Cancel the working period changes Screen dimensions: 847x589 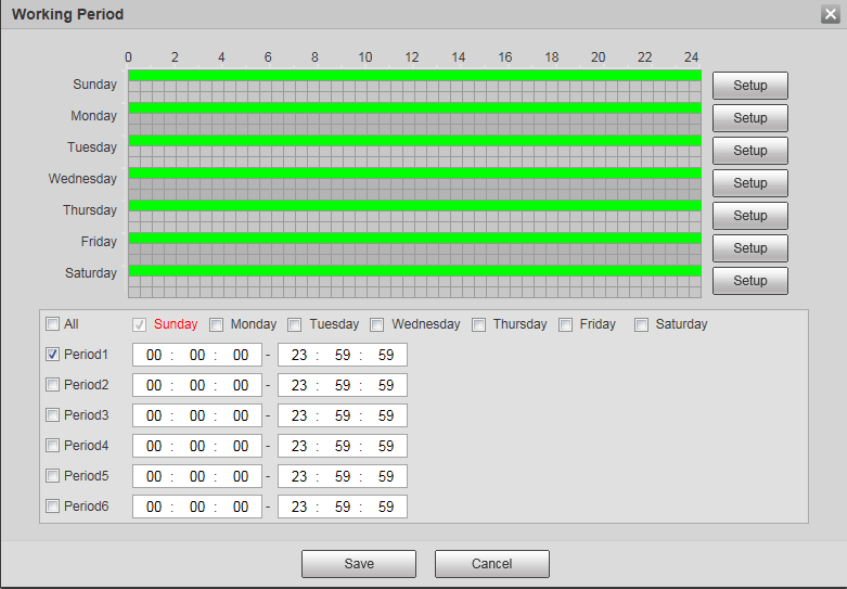tap(492, 564)
